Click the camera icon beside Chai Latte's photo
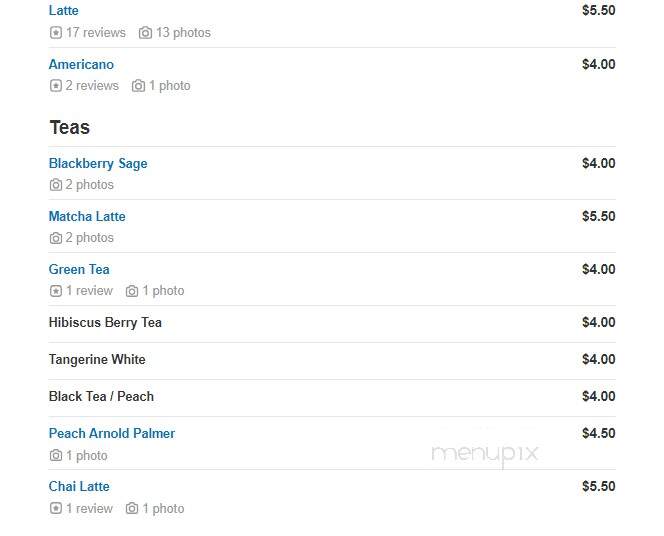This screenshot has height=536, width=664. tap(132, 508)
